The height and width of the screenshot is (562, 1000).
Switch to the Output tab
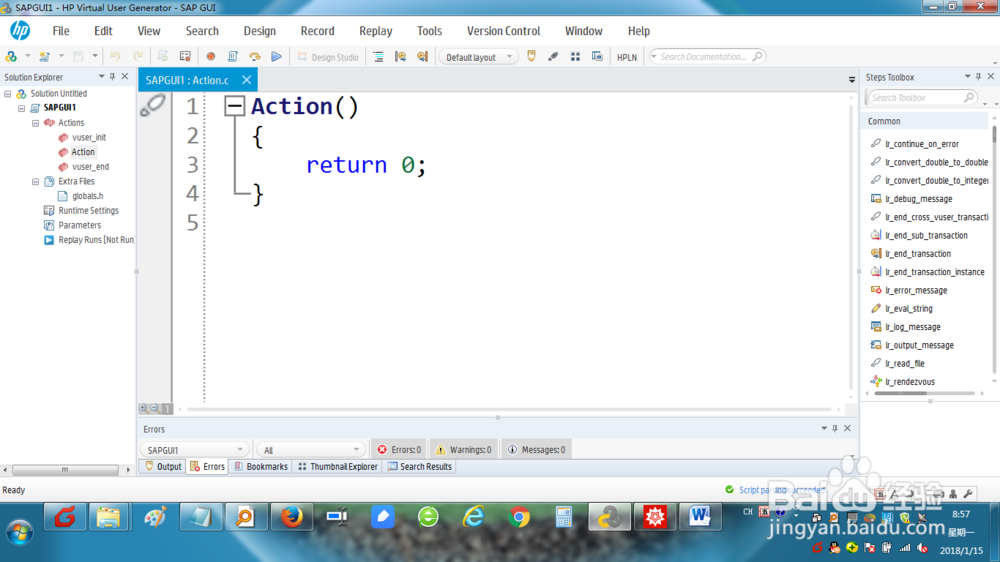[x=163, y=467]
